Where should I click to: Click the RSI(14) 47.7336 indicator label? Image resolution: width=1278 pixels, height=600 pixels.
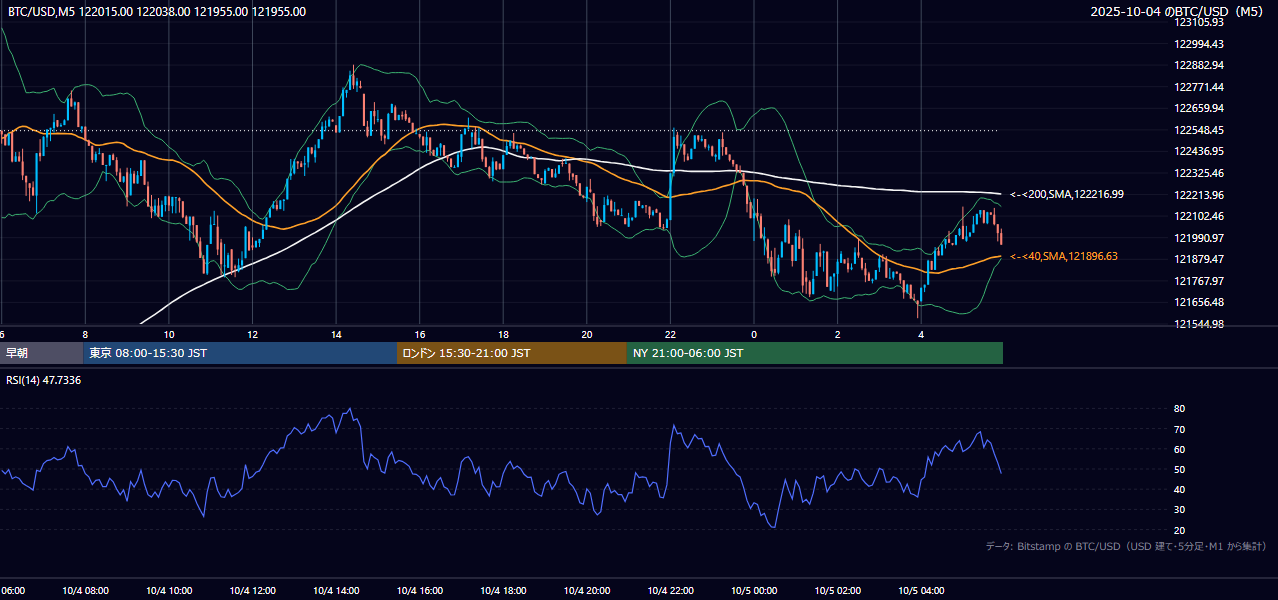point(44,380)
